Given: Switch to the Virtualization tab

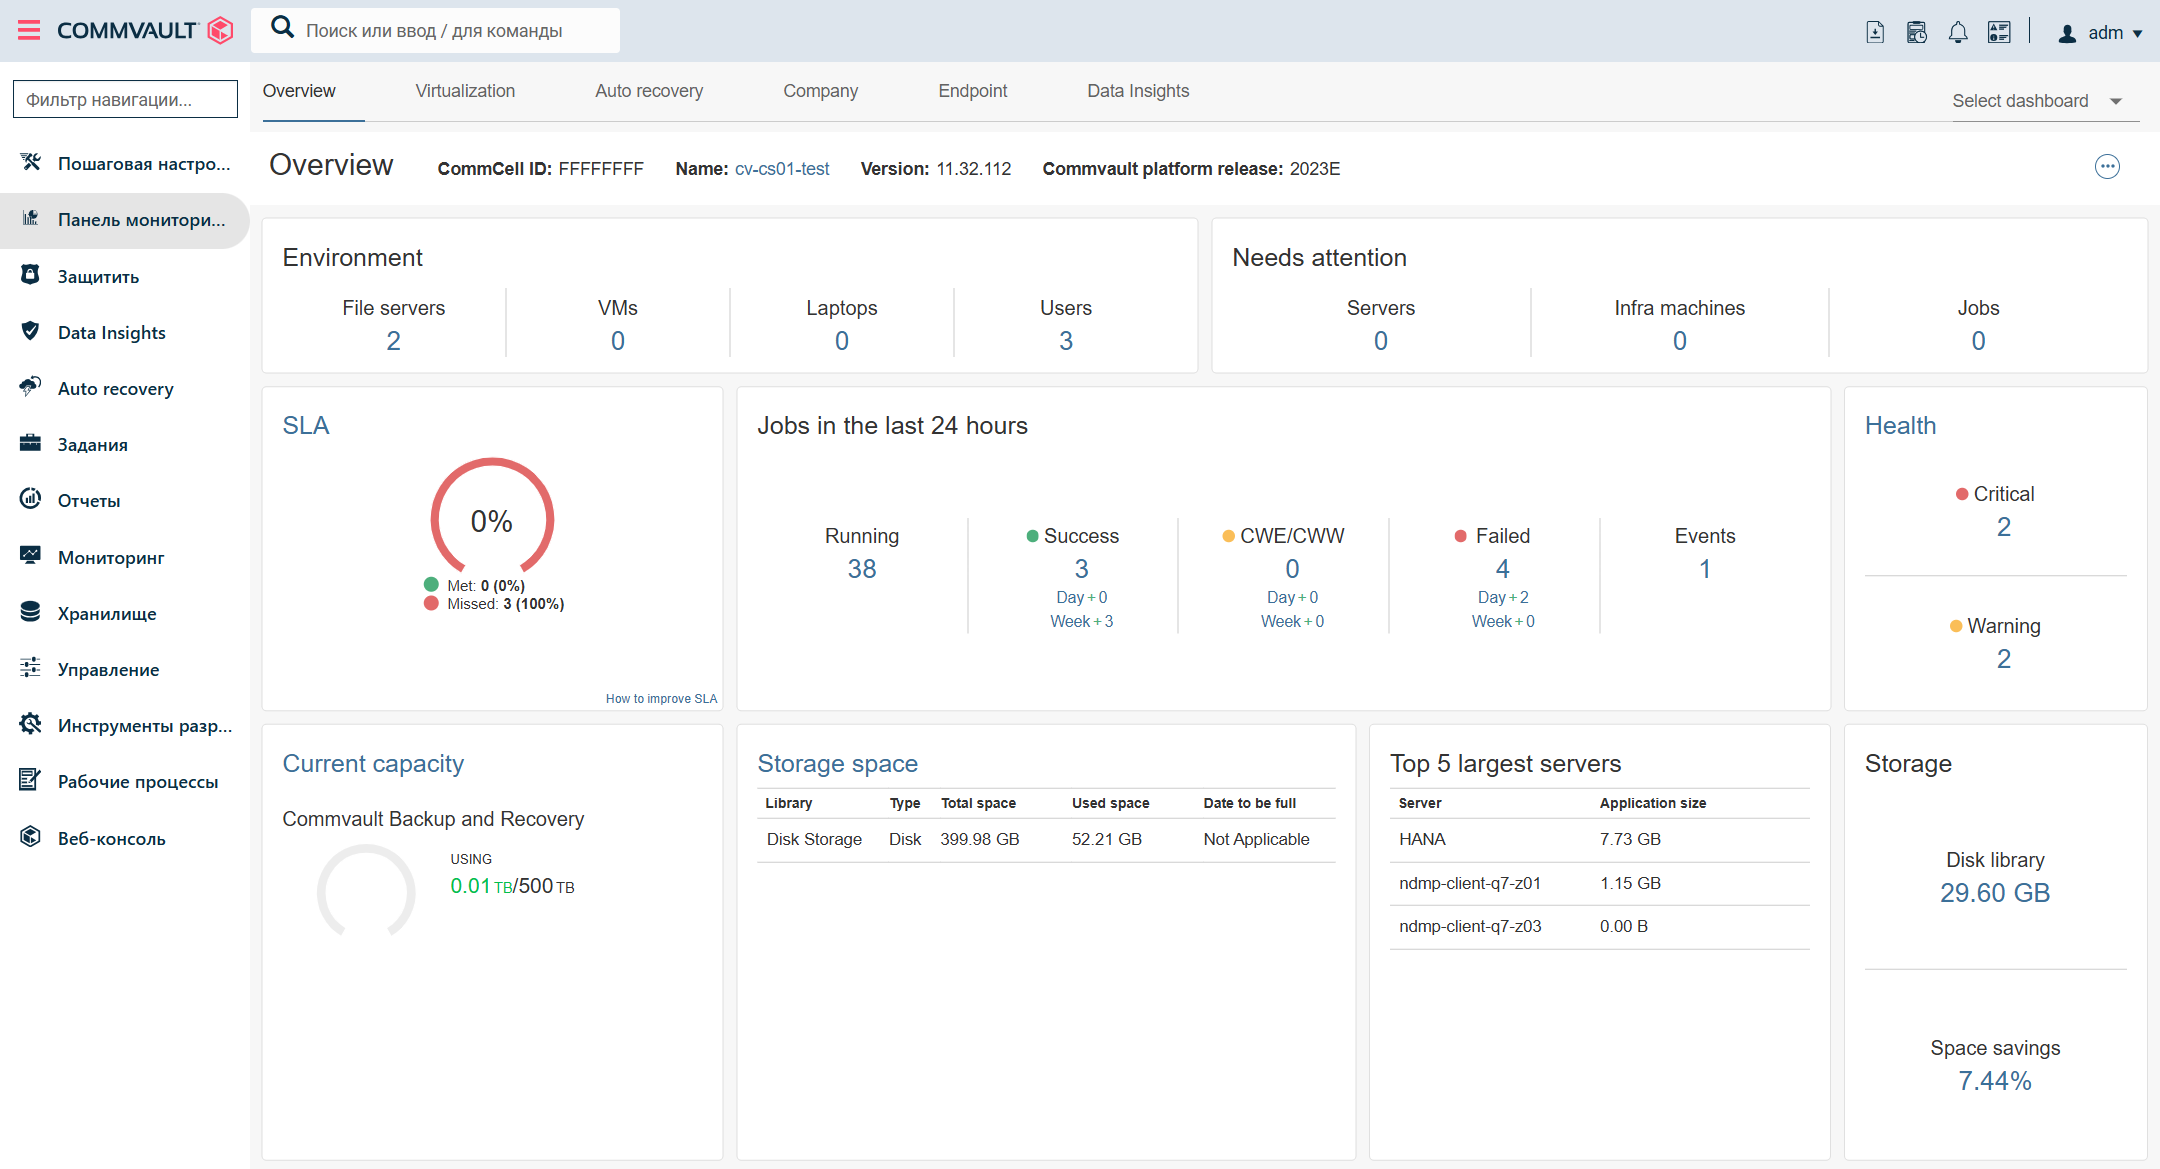Looking at the screenshot, I should coord(465,91).
